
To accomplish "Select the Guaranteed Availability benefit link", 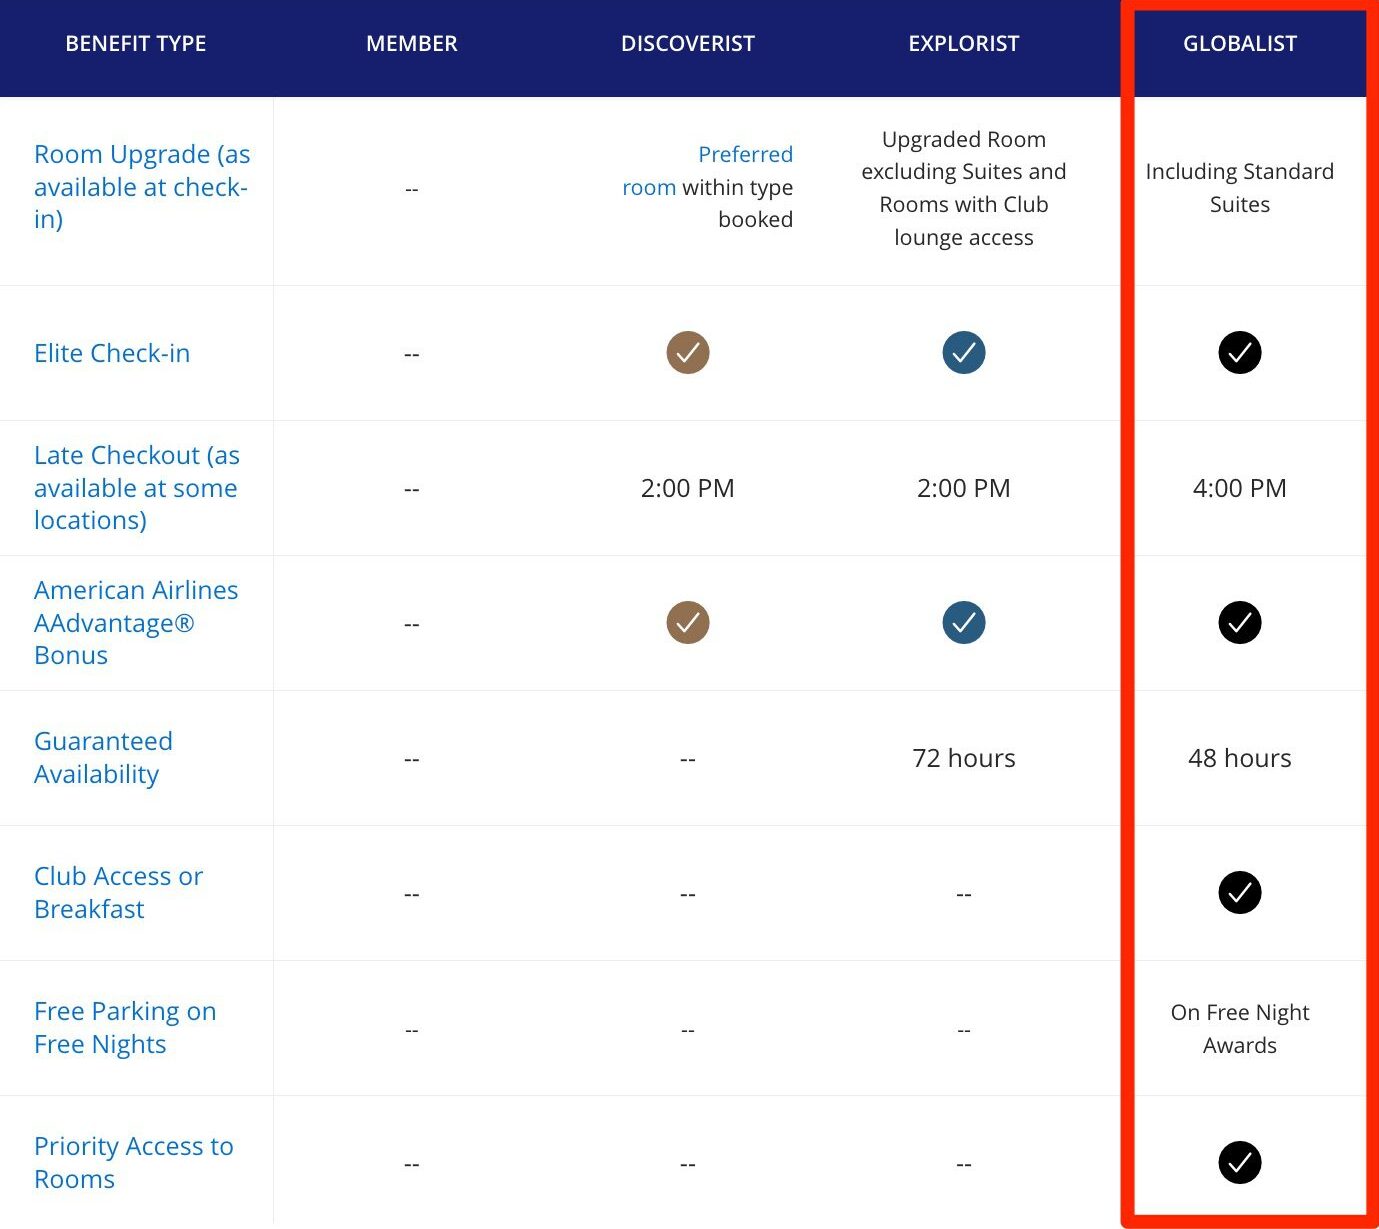I will click(104, 757).
